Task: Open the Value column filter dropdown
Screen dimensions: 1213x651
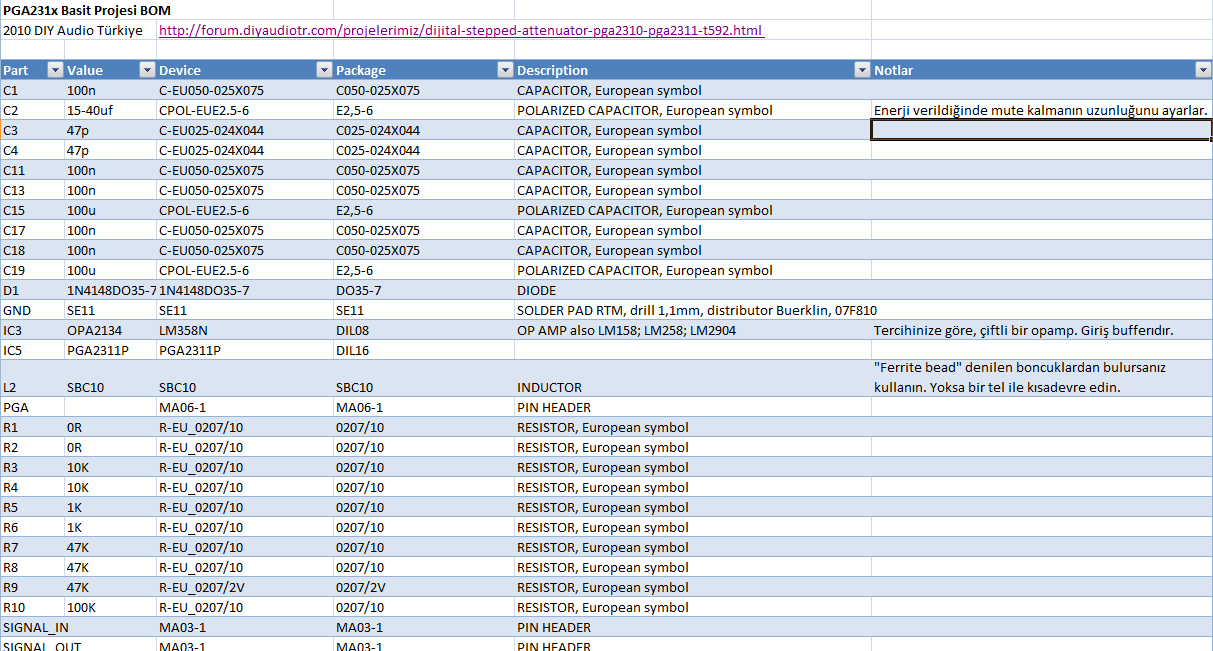Action: point(147,70)
